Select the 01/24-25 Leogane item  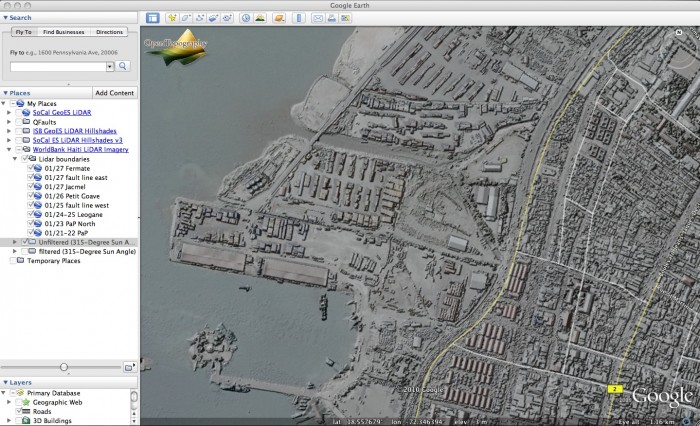point(74,214)
